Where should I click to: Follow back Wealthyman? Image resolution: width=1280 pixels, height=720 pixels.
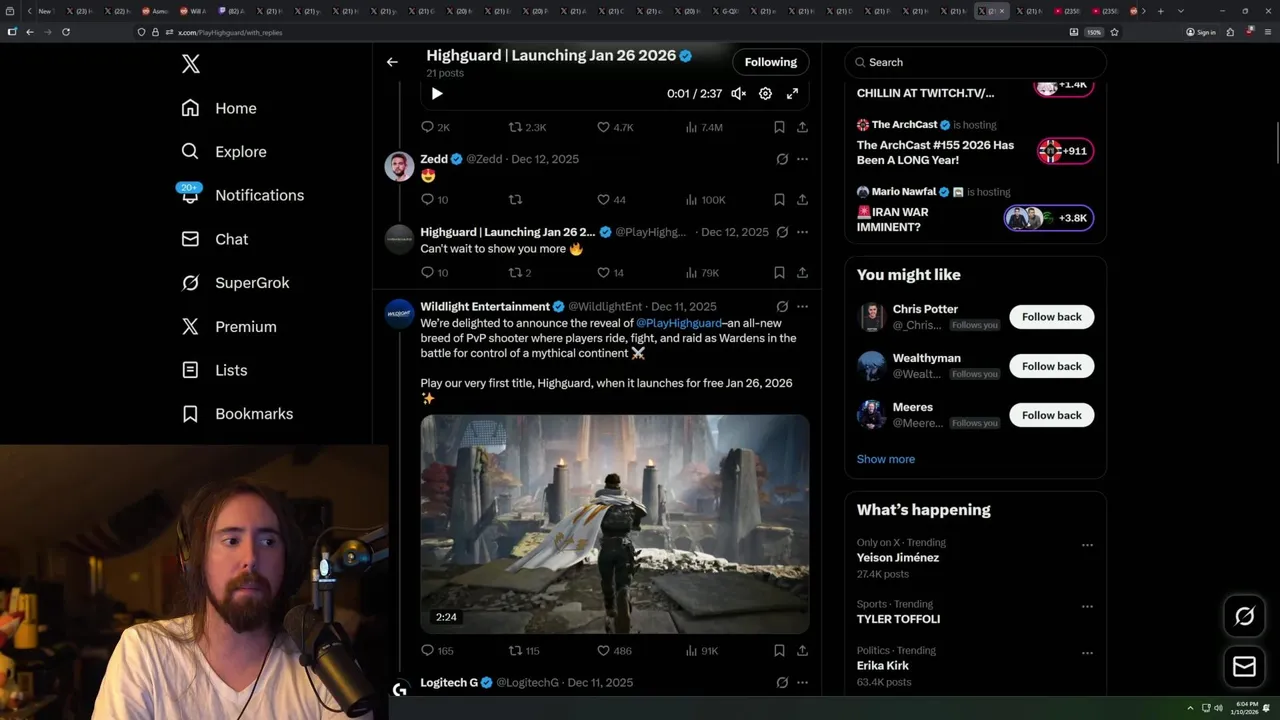(x=1051, y=366)
